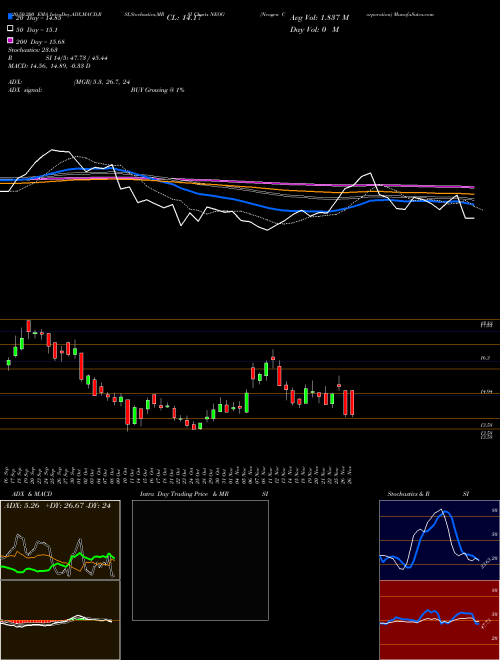Click the 'CL: 14.17' closing price text

coord(184,18)
